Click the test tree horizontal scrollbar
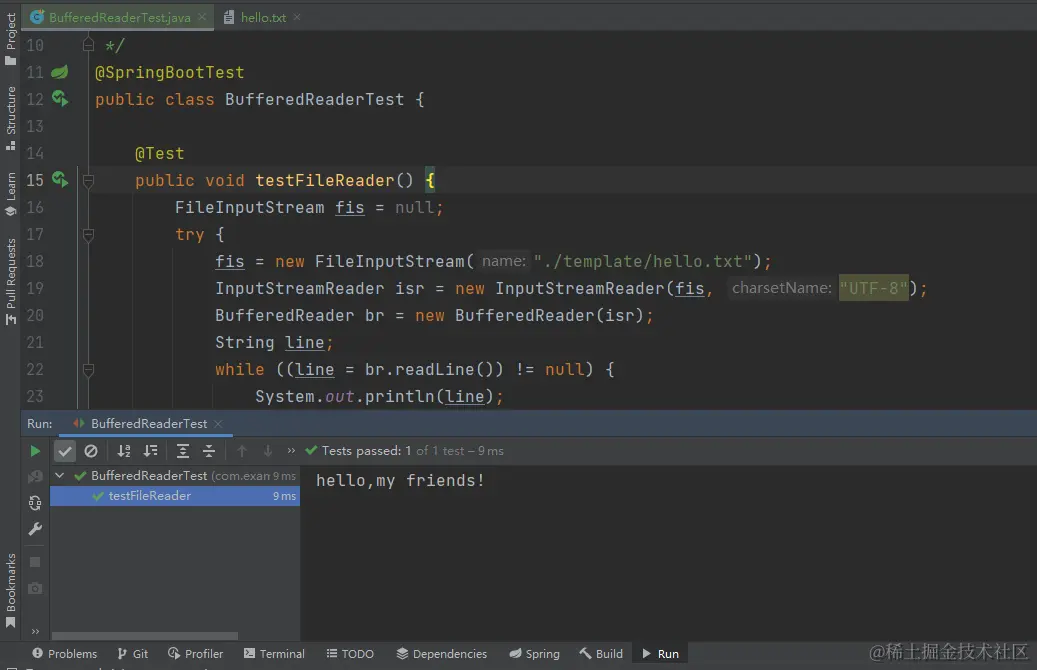This screenshot has height=670, width=1037. (145, 636)
